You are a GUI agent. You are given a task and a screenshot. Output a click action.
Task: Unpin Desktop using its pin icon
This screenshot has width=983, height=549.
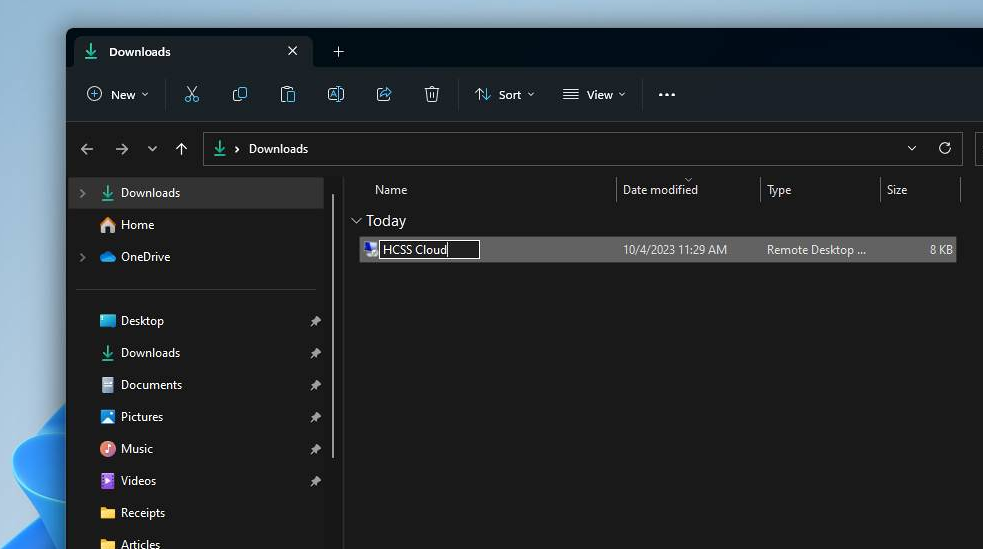tap(315, 322)
